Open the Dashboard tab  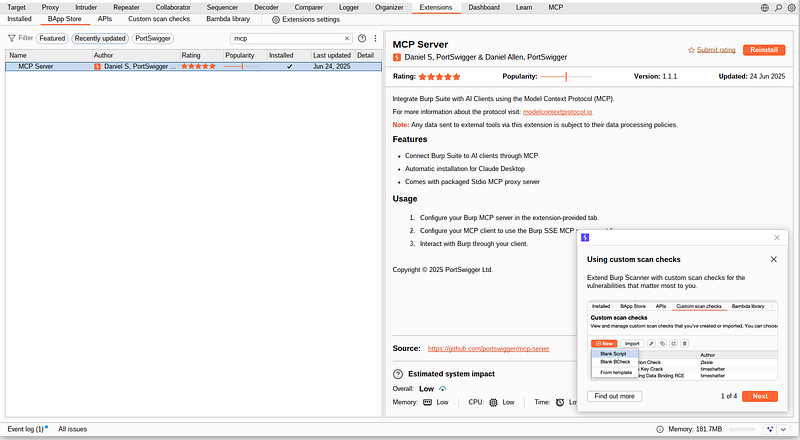coord(484,7)
